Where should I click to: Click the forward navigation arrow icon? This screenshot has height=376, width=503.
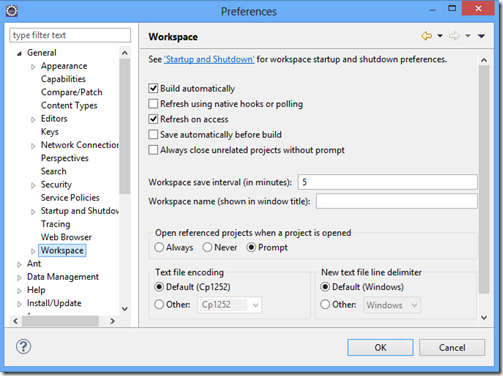[x=454, y=36]
